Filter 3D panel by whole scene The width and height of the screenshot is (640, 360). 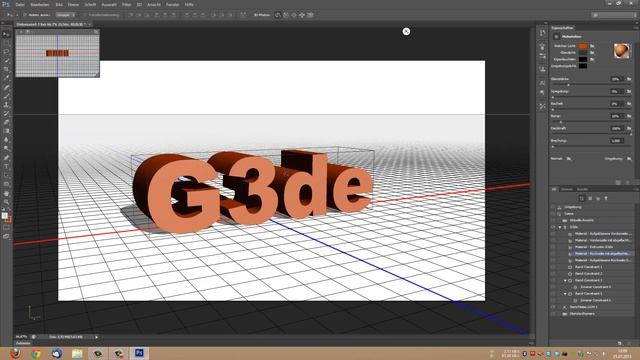(582, 198)
